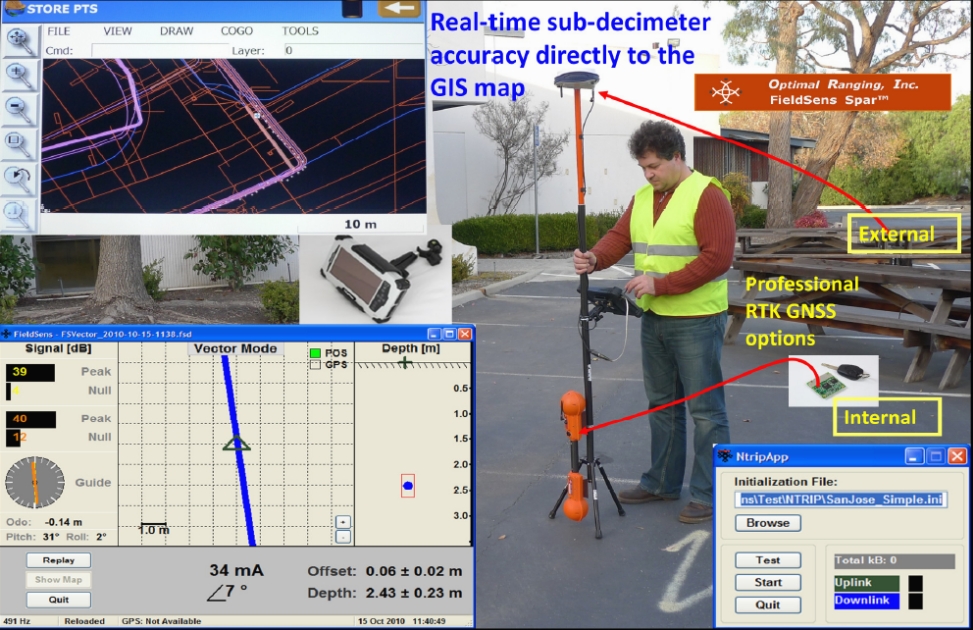This screenshot has width=973, height=630.
Task: Click the green Uplink label
Action: pyautogui.click(x=867, y=583)
